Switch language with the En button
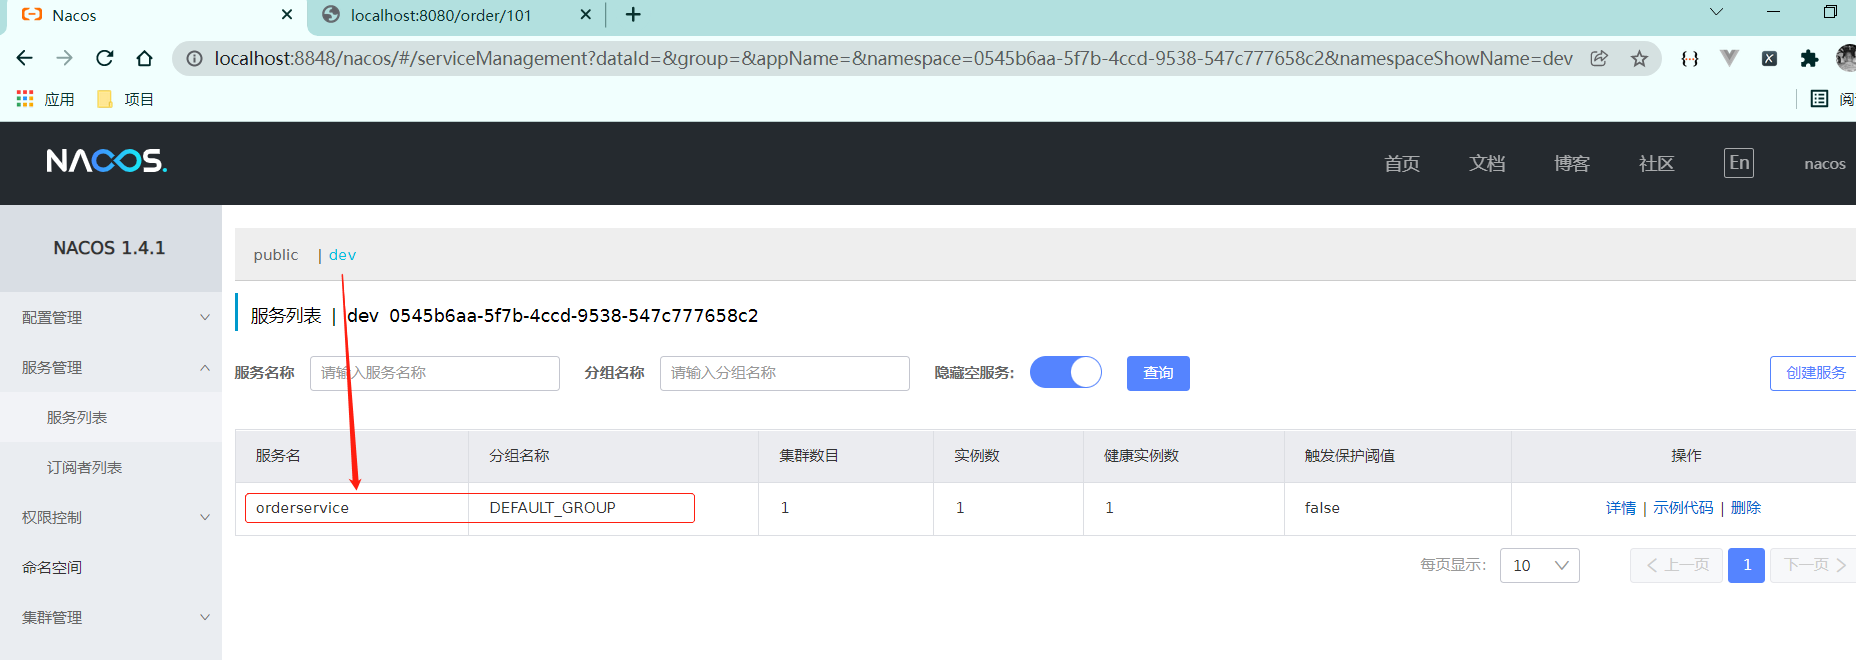Image resolution: width=1856 pixels, height=660 pixels. coord(1739,163)
